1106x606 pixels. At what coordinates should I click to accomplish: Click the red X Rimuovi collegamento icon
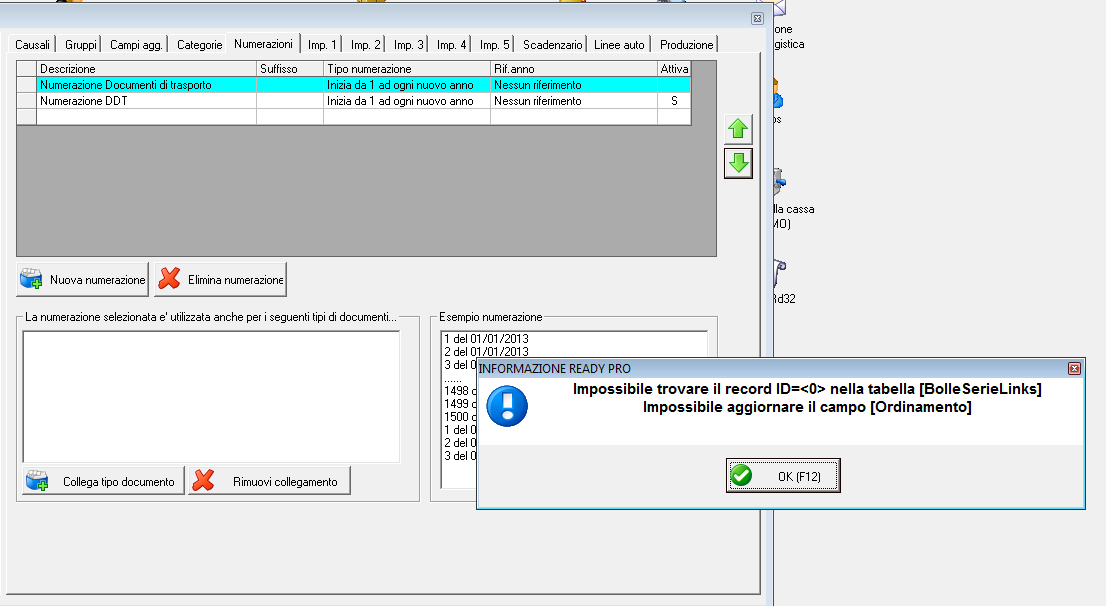[x=203, y=480]
